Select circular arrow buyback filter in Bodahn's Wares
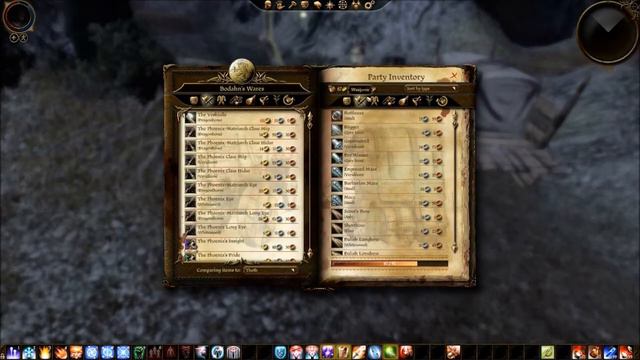Image resolution: width=640 pixels, height=360 pixels. tap(289, 100)
